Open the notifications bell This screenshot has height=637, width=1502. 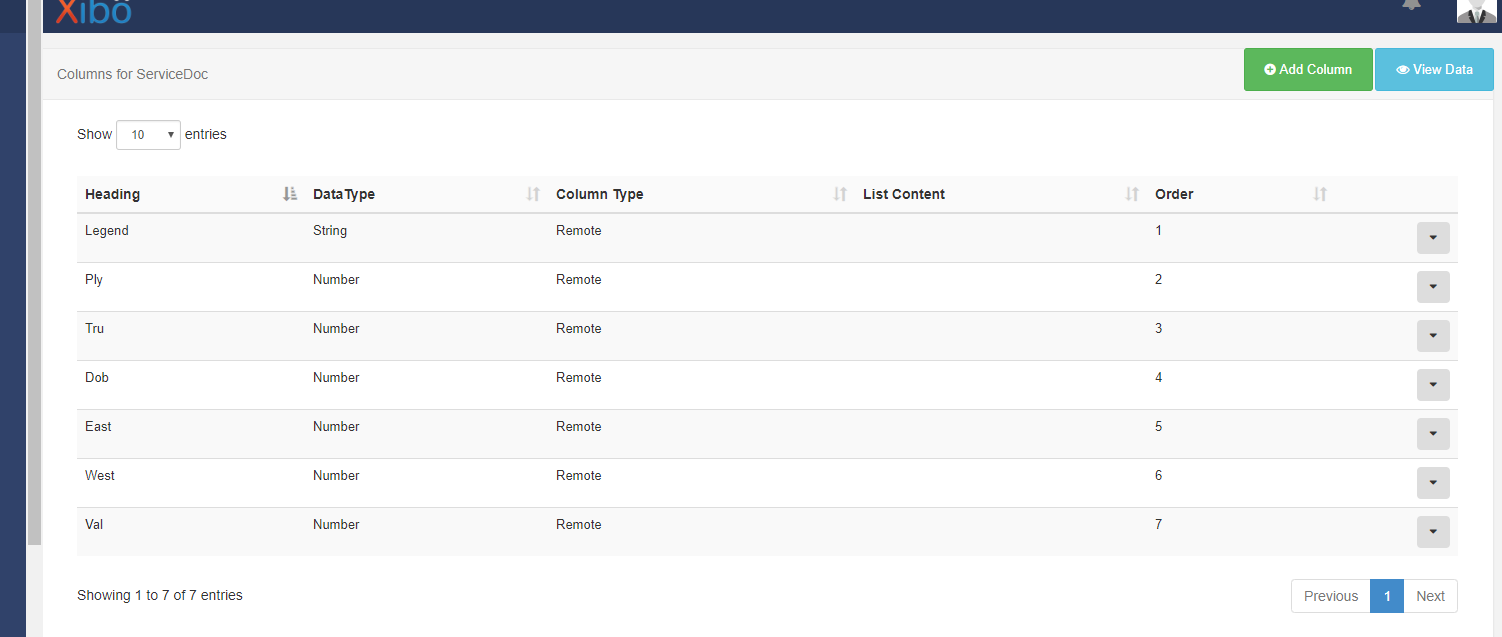[1411, 5]
